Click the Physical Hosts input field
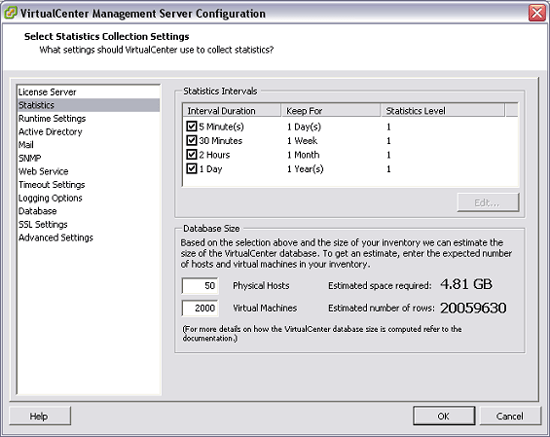The image size is (550, 437). click(200, 285)
